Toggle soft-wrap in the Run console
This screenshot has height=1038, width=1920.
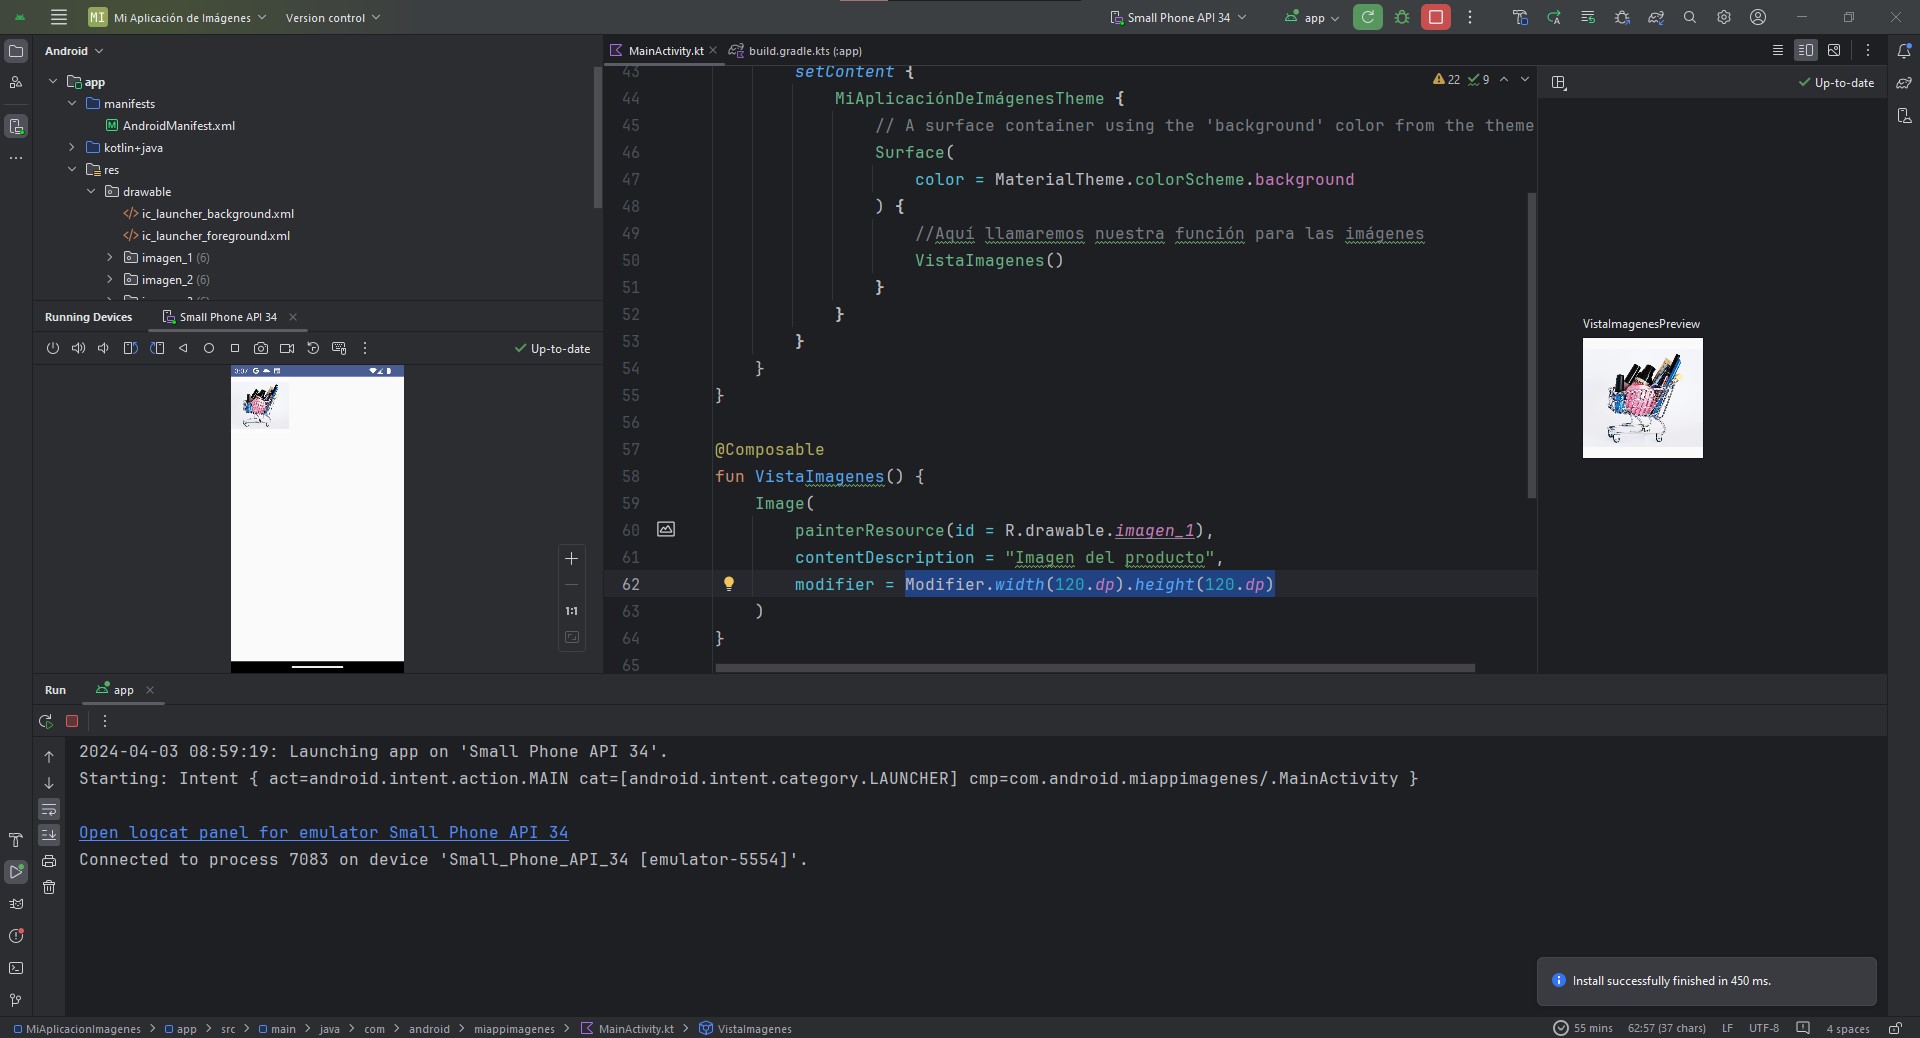pos(49,809)
